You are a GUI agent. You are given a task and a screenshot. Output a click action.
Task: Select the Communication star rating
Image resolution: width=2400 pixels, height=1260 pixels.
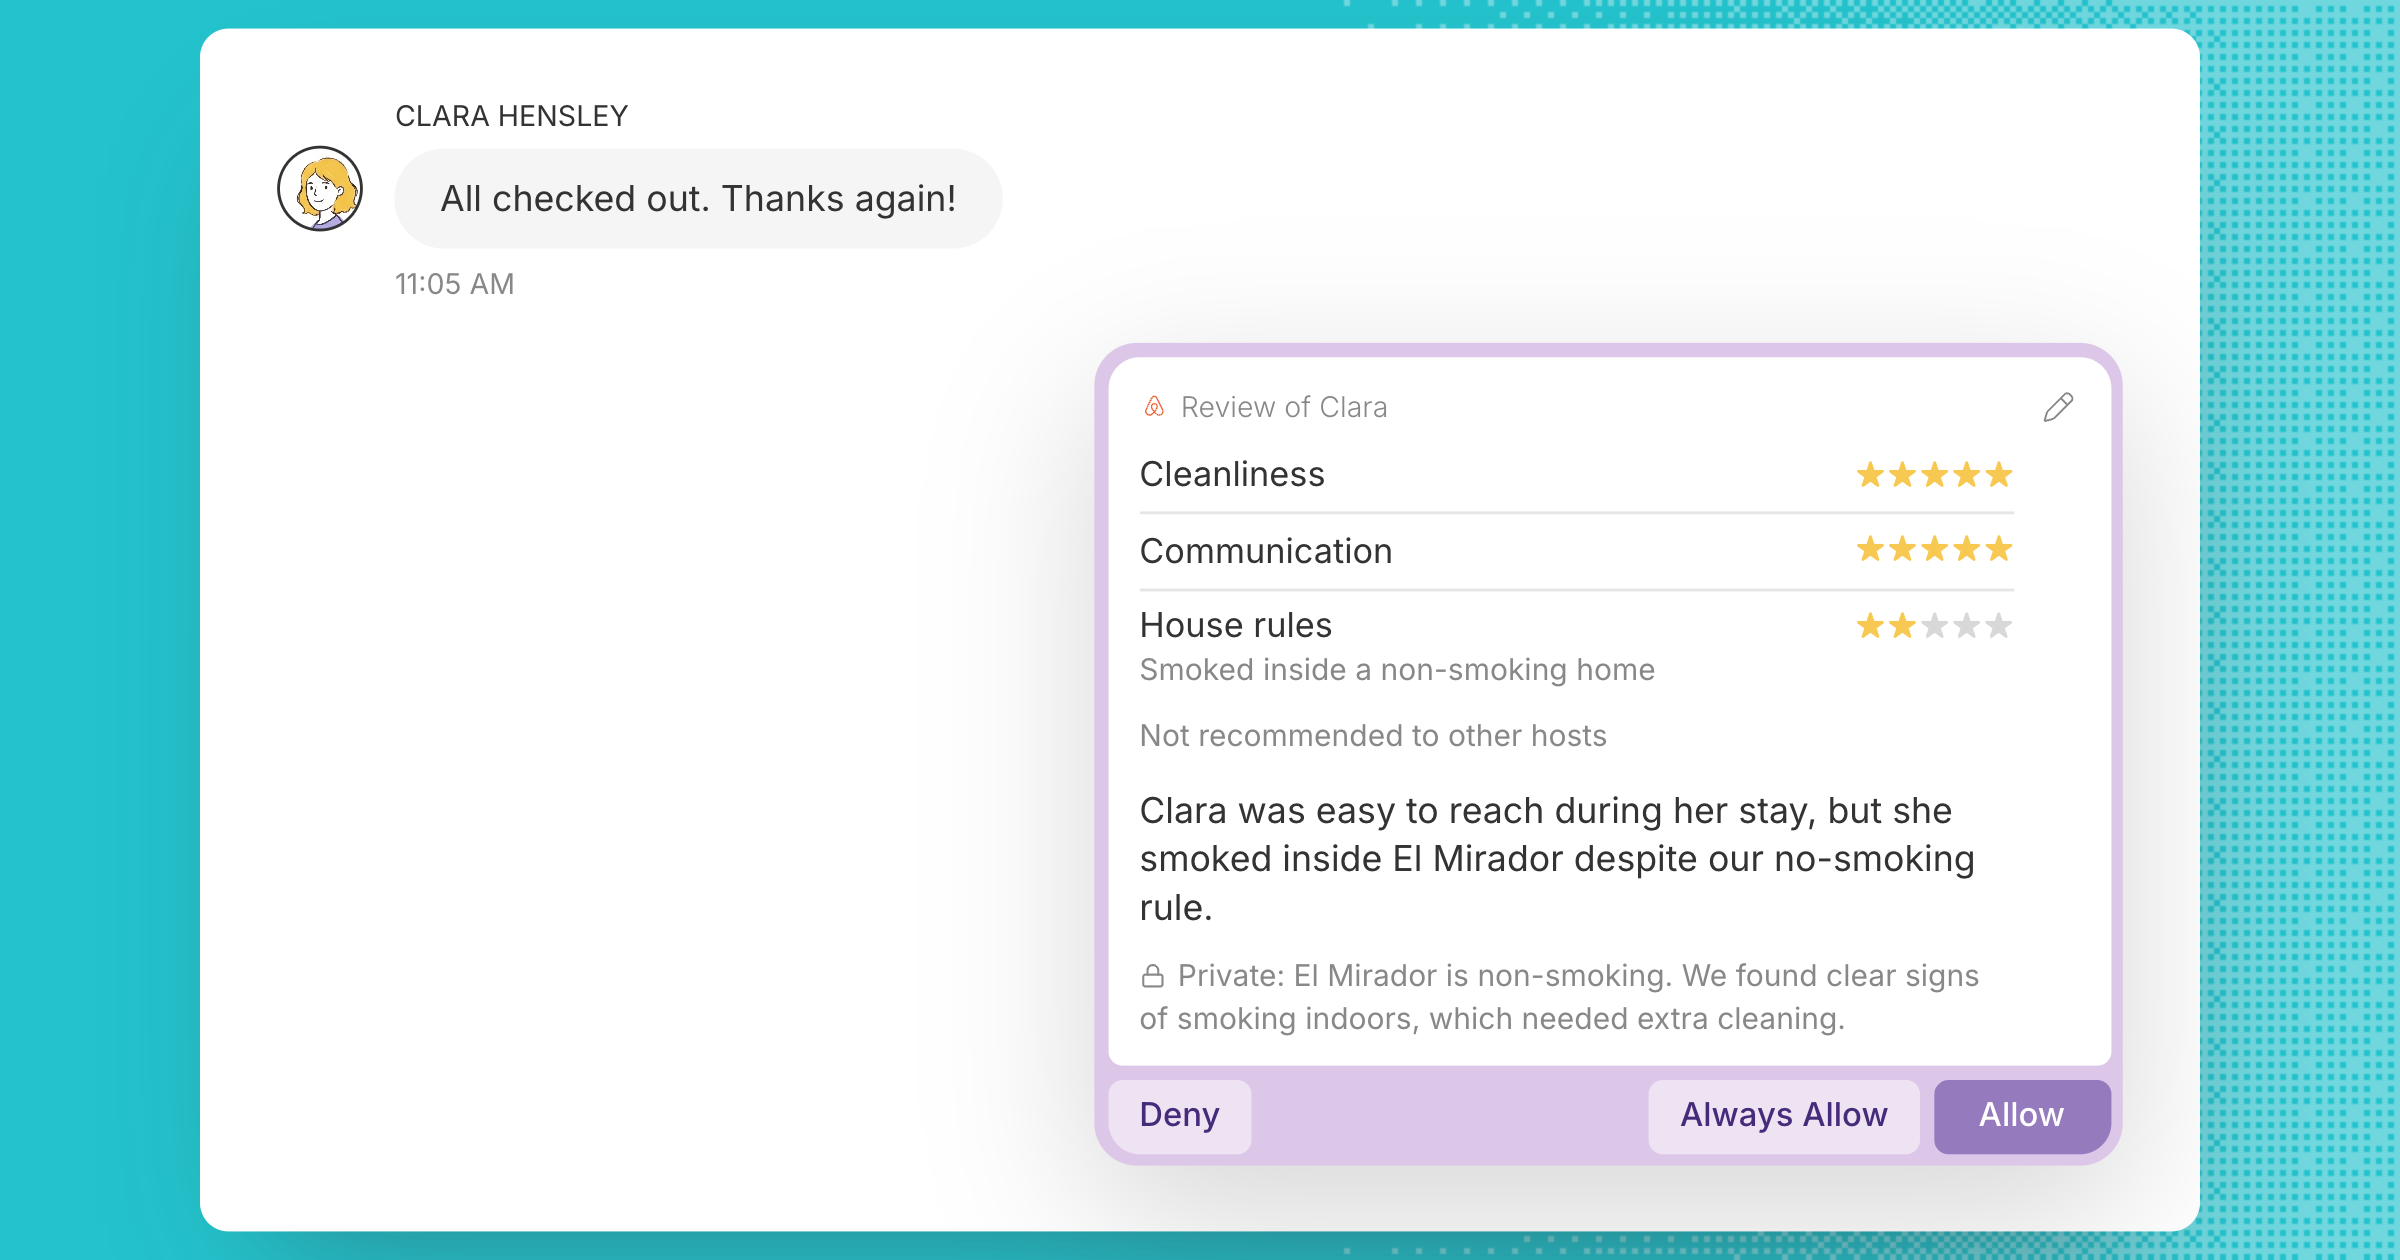1934,549
